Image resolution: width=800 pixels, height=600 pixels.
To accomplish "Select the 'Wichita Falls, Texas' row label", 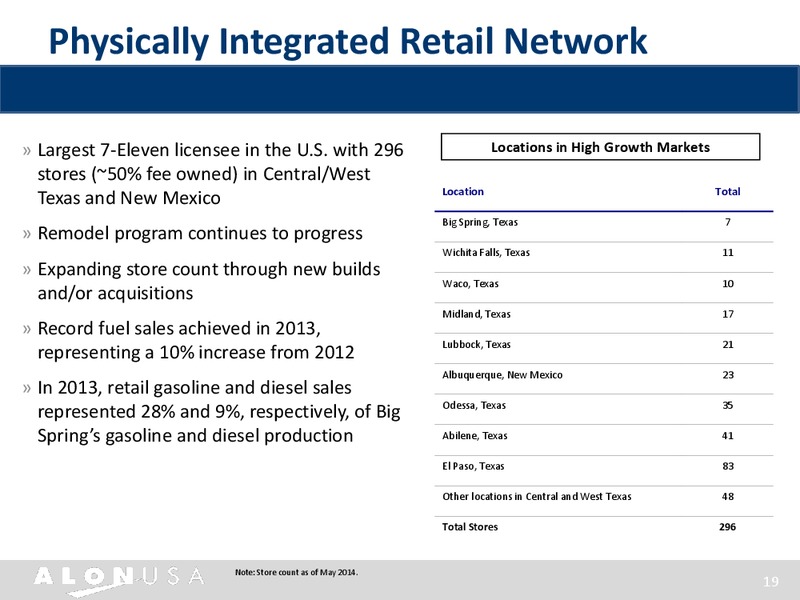I will point(486,253).
